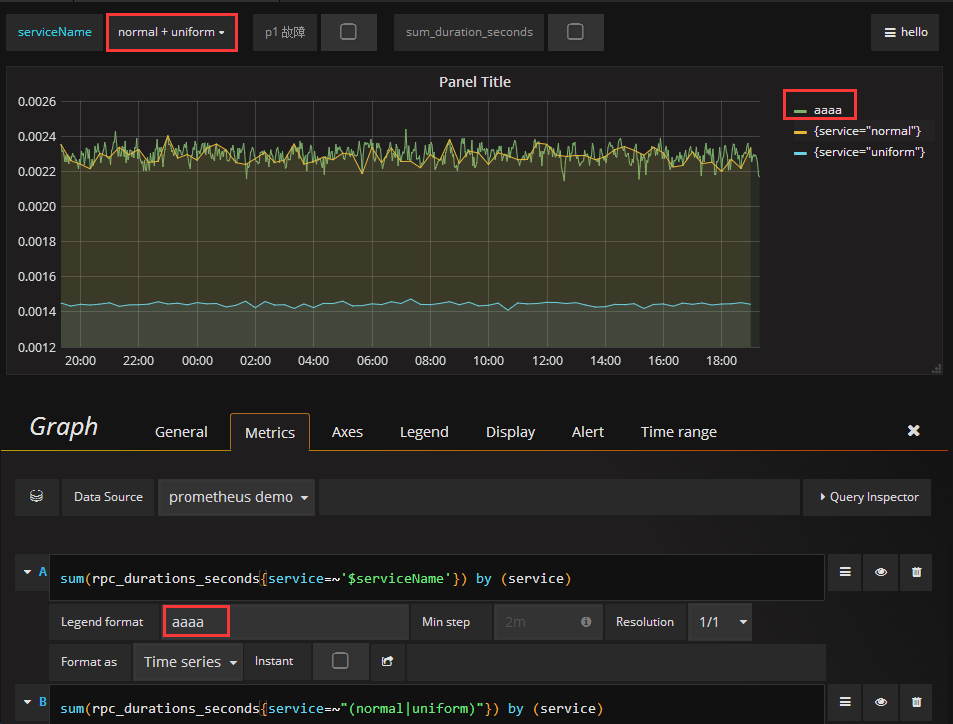Click the database icon beside Data Source
The height and width of the screenshot is (724, 953).
36,497
